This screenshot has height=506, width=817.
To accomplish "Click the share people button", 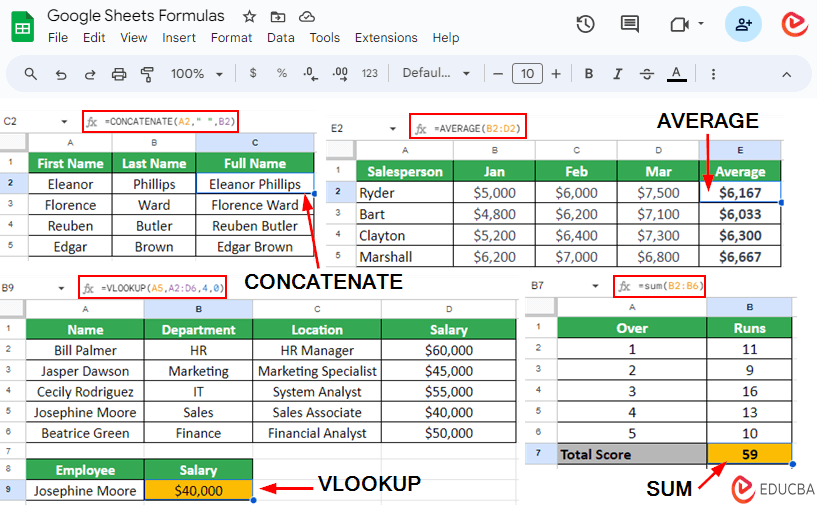I will pyautogui.click(x=743, y=24).
